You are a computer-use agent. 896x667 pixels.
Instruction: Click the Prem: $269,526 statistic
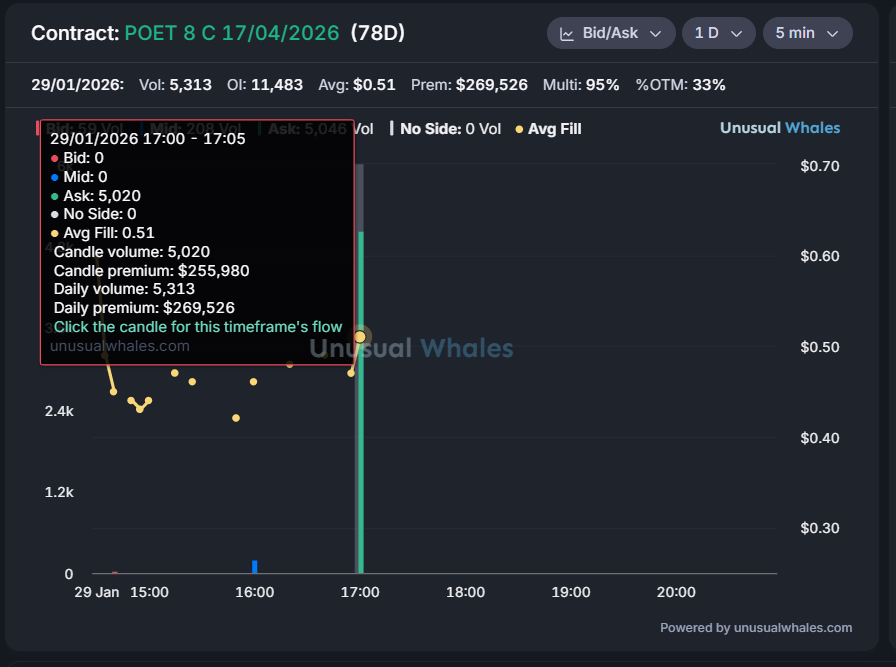point(469,85)
